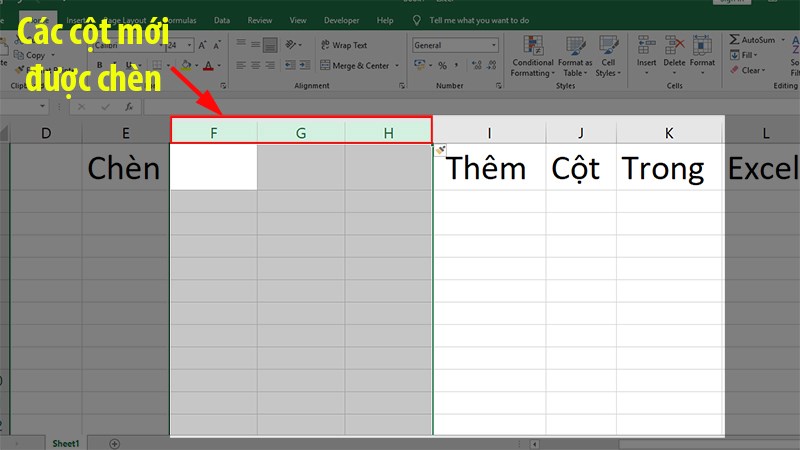This screenshot has height=450, width=800.
Task: Open fill color dropdown arrow
Action: pyautogui.click(x=196, y=65)
